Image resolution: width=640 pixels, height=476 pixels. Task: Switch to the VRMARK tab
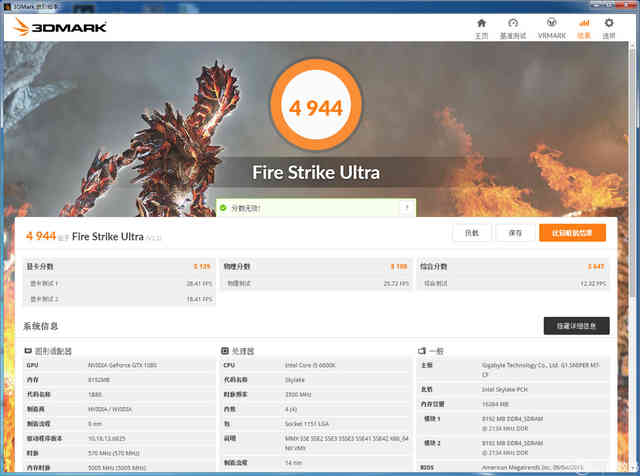click(x=552, y=28)
